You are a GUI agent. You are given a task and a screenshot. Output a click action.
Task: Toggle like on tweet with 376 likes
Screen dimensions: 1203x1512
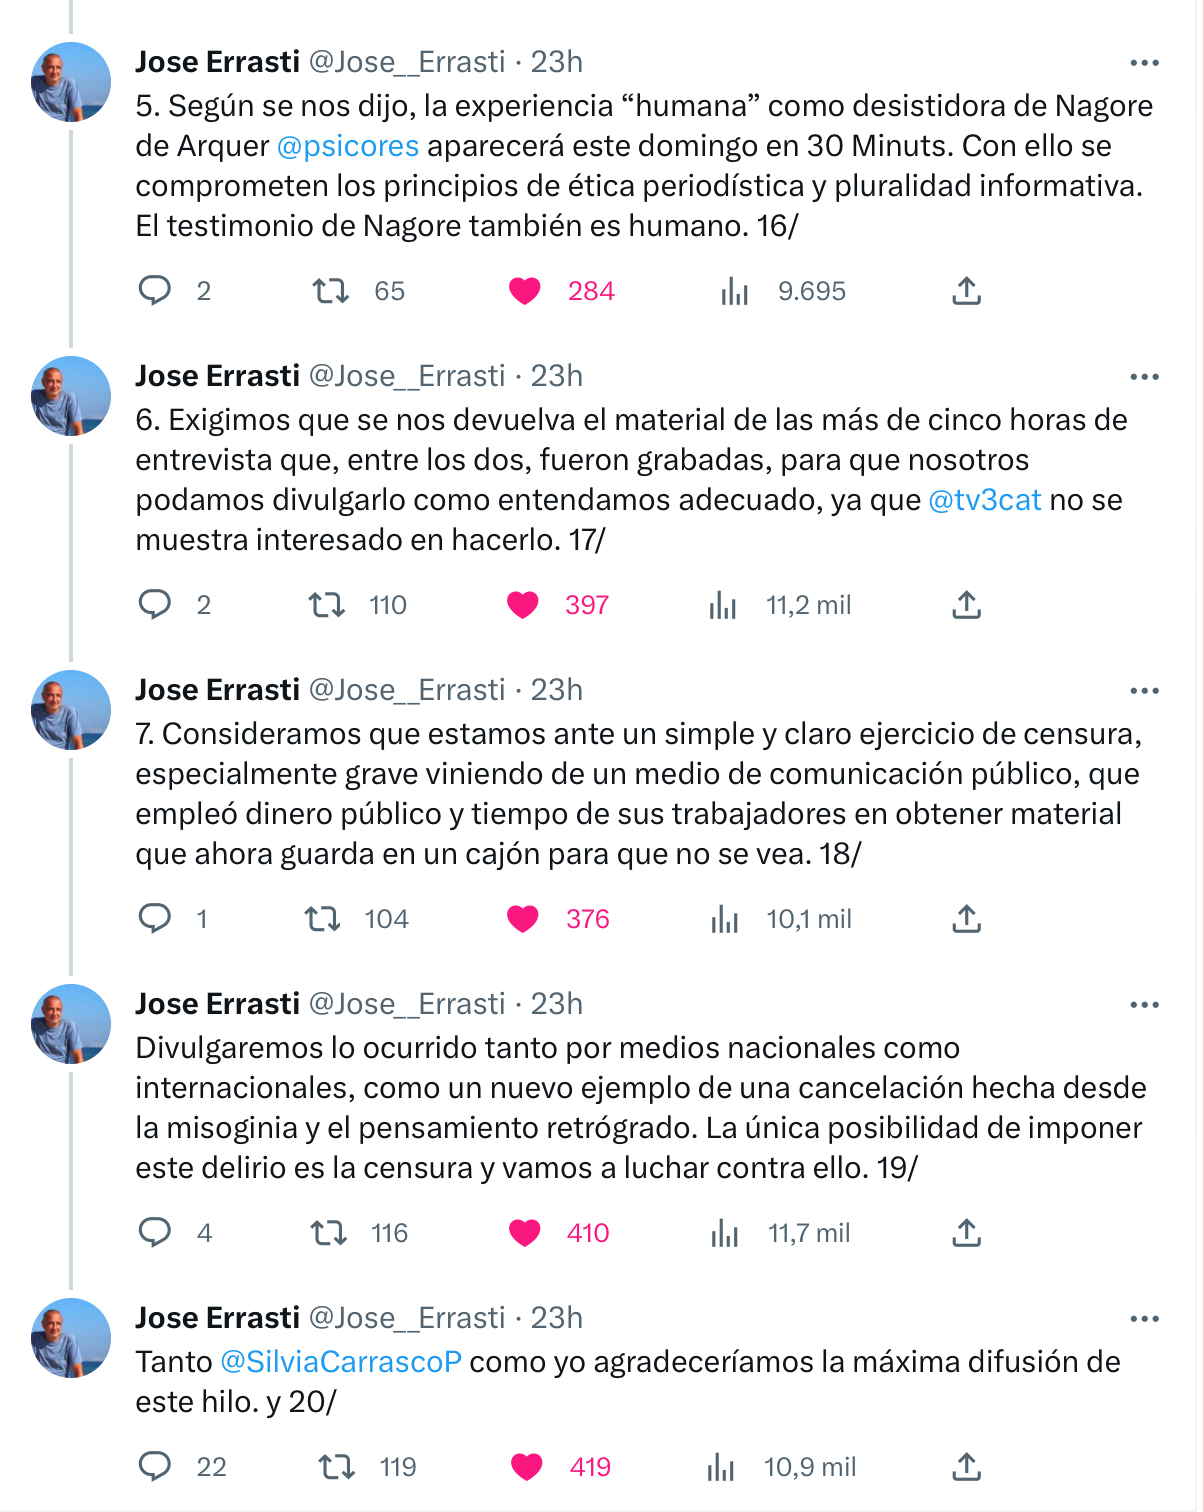tap(522, 919)
